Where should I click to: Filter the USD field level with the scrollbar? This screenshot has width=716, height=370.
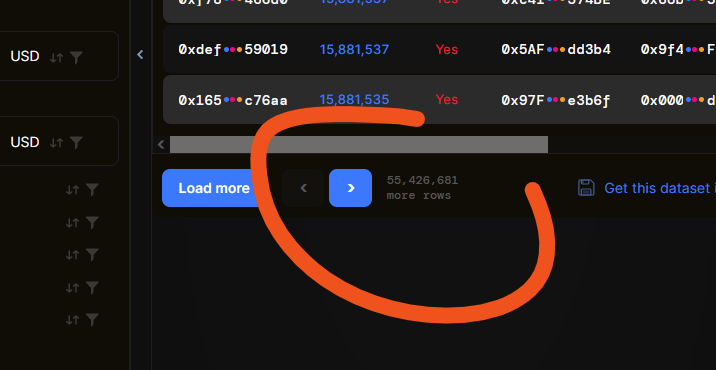pos(76,143)
